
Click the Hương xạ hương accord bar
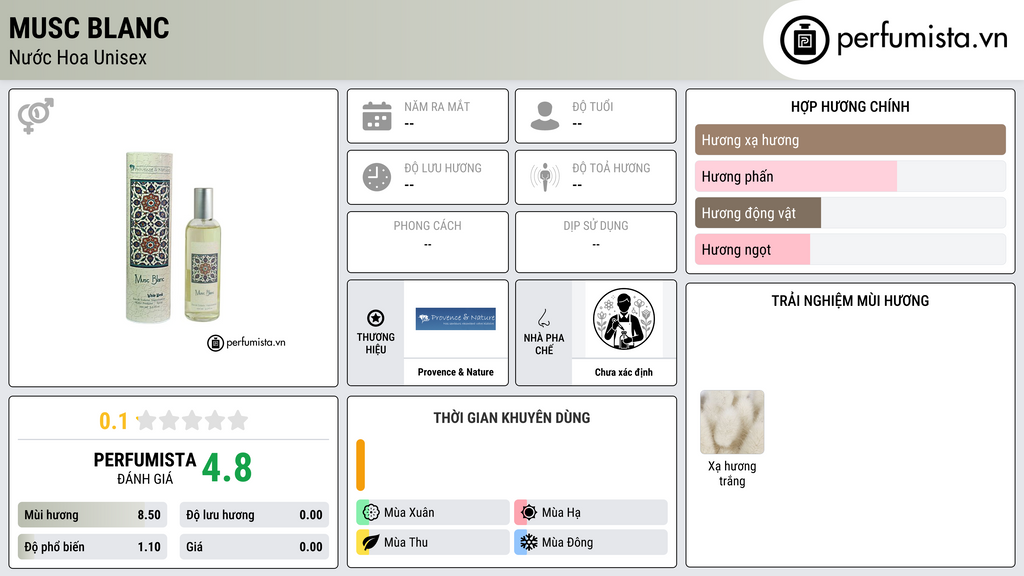click(850, 140)
